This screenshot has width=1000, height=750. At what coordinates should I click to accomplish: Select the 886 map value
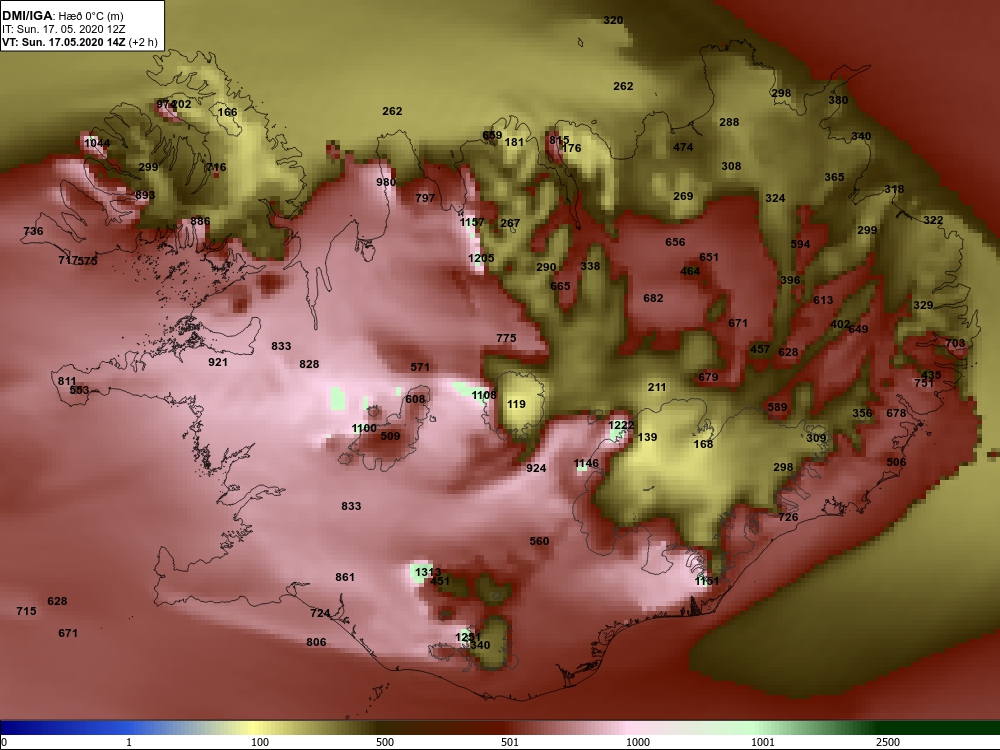tap(200, 221)
